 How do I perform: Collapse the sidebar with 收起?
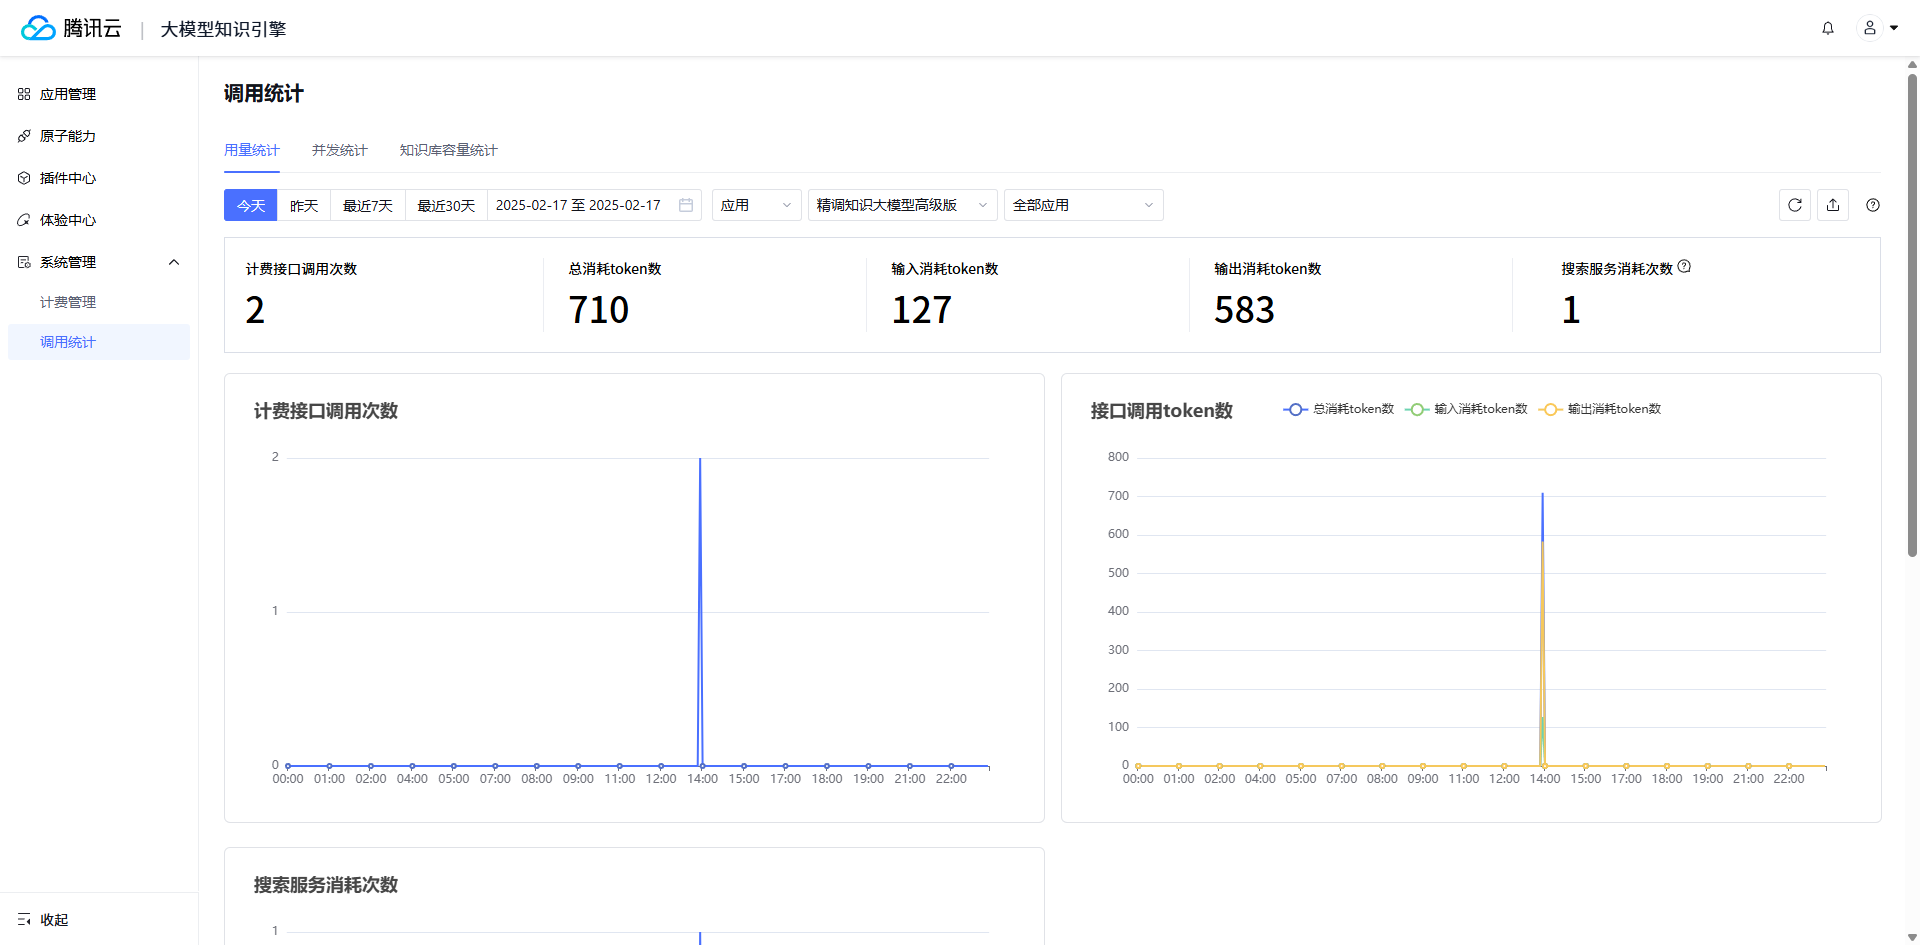[54, 920]
